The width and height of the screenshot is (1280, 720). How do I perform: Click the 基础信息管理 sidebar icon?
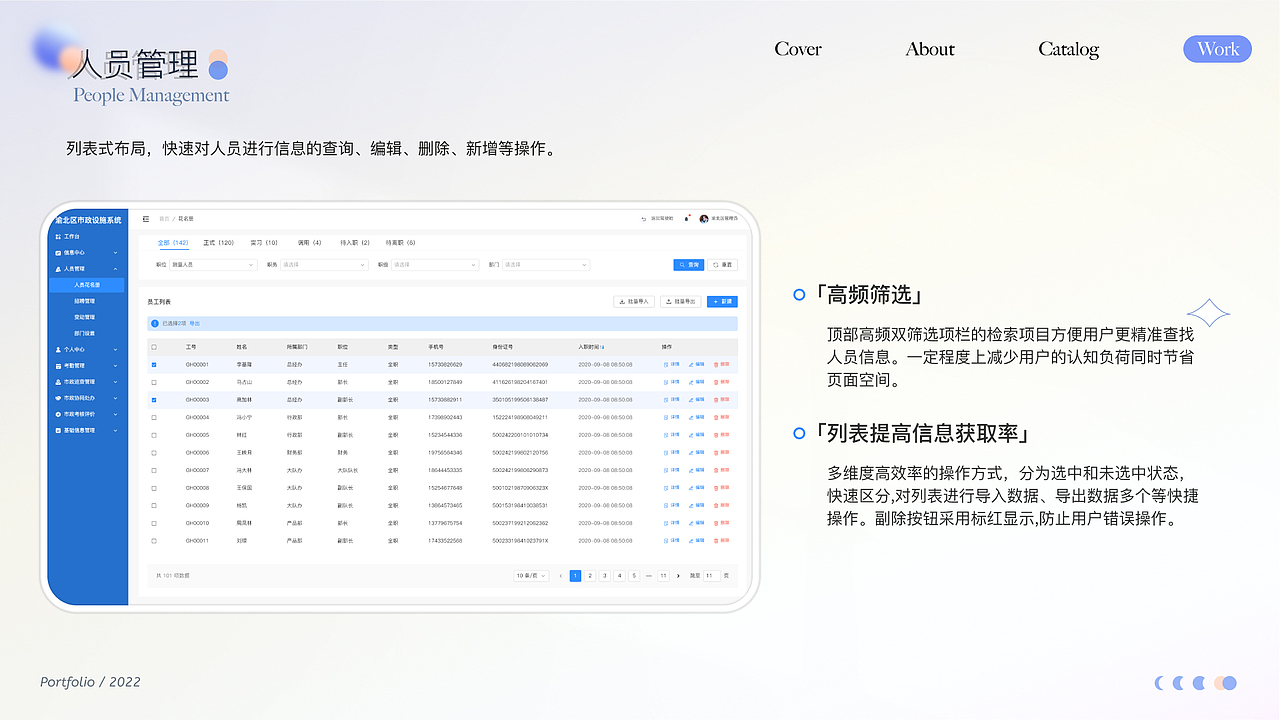[58, 430]
